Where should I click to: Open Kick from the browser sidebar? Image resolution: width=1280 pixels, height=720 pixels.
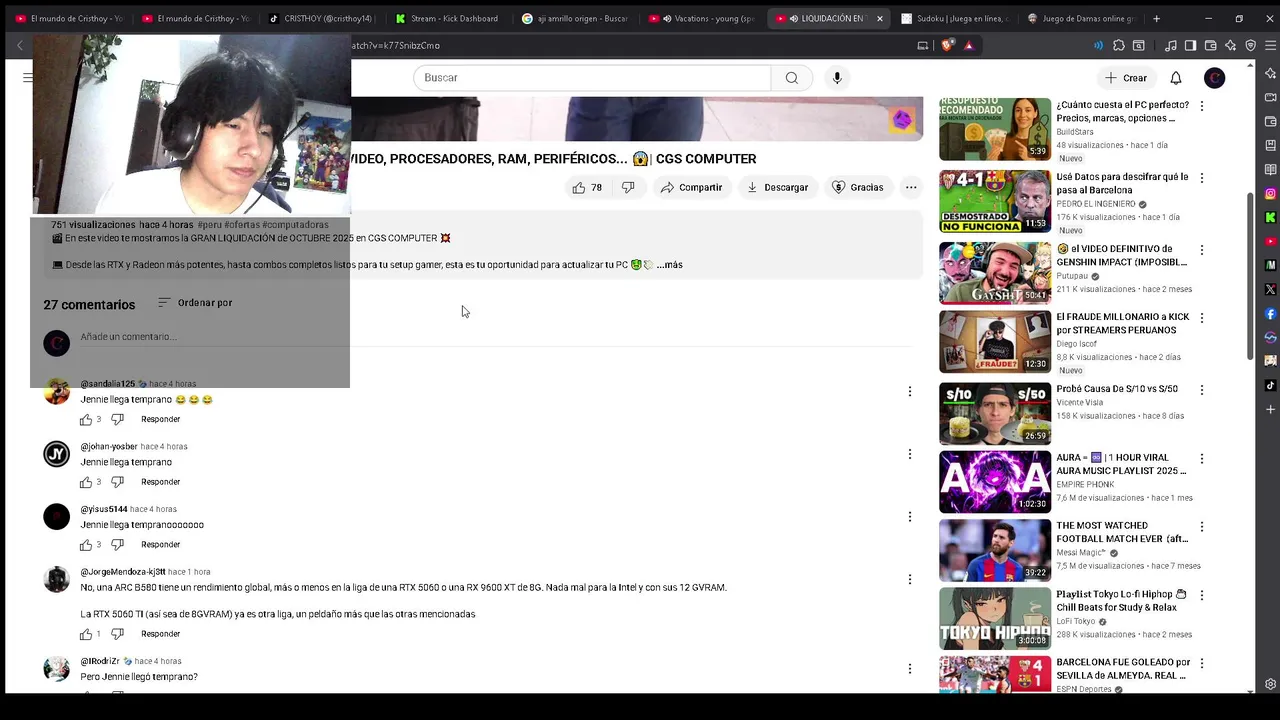tap(1270, 217)
